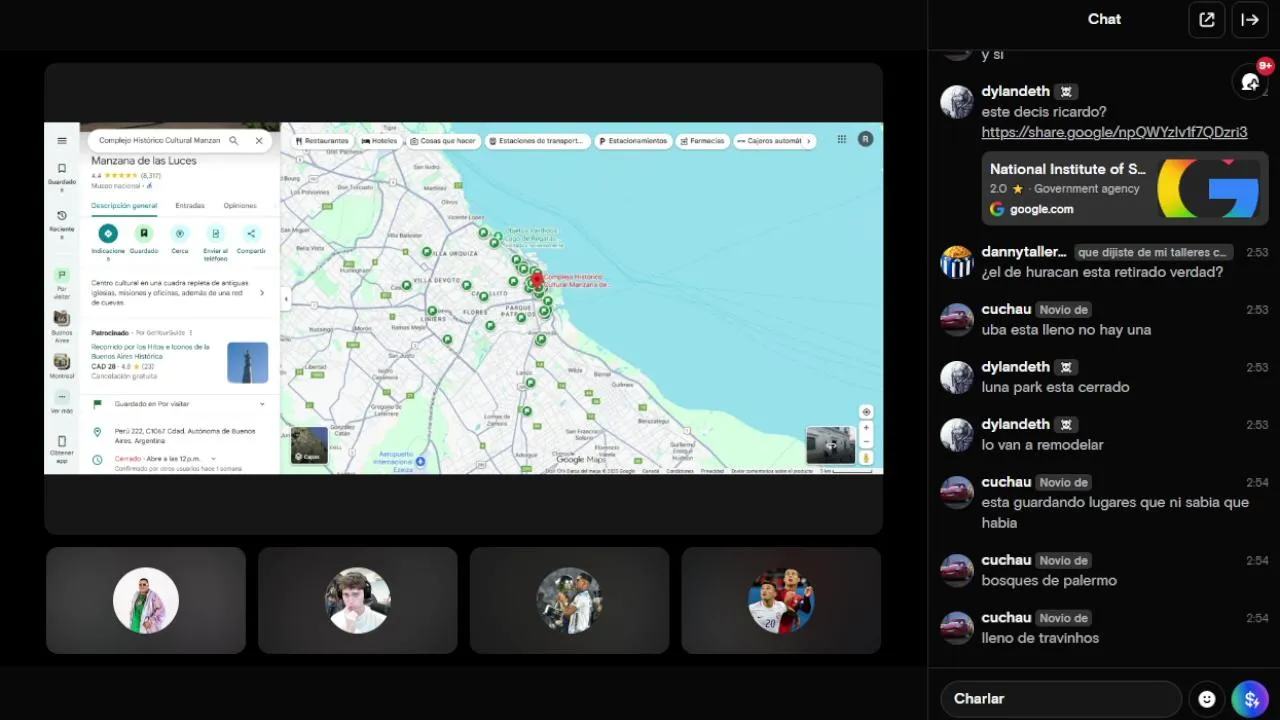Click the Indicaciones directions button
1280x720 pixels.
tap(108, 241)
